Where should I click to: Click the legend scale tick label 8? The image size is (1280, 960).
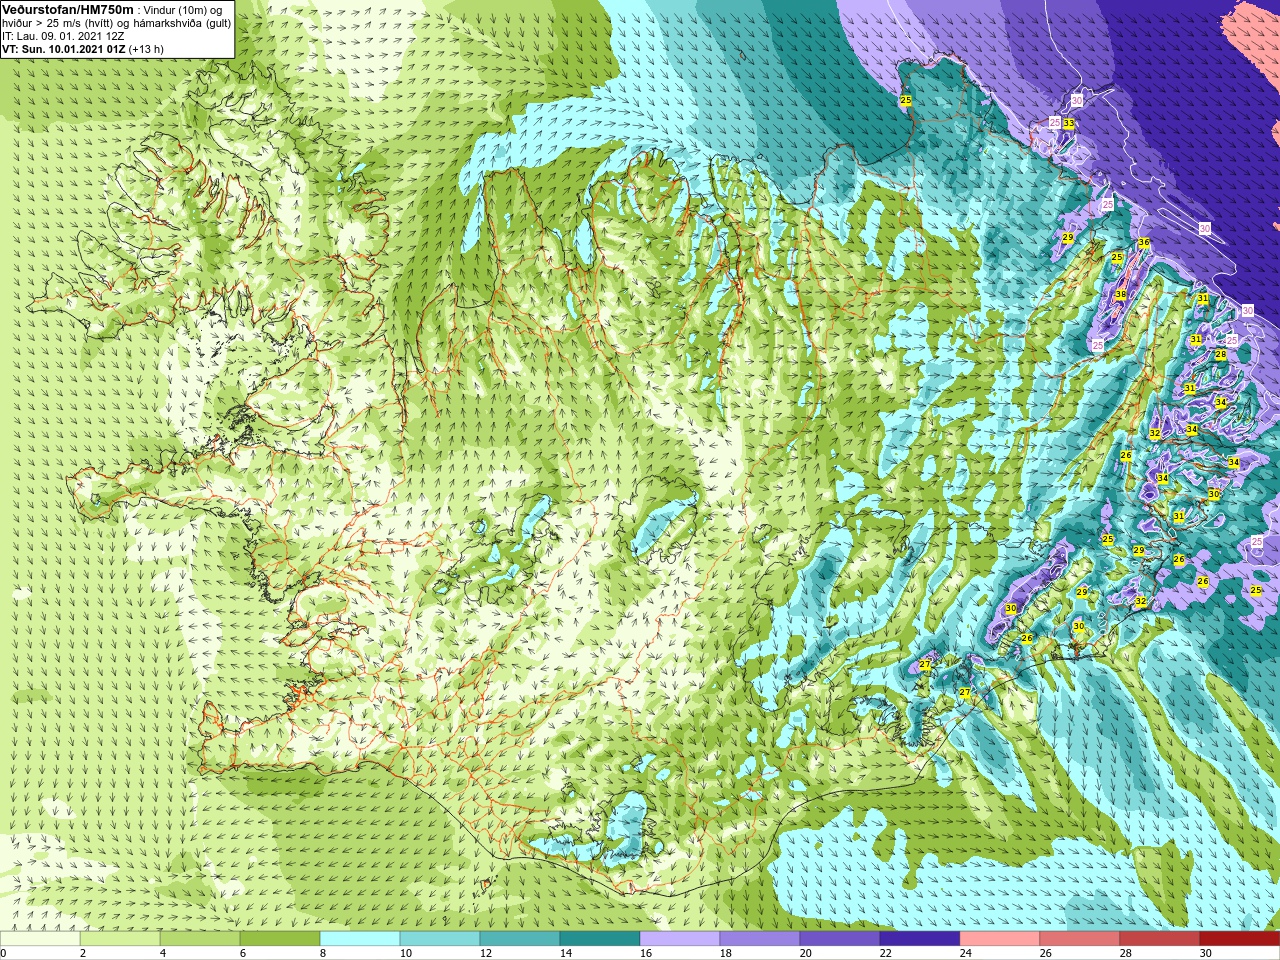pos(324,953)
